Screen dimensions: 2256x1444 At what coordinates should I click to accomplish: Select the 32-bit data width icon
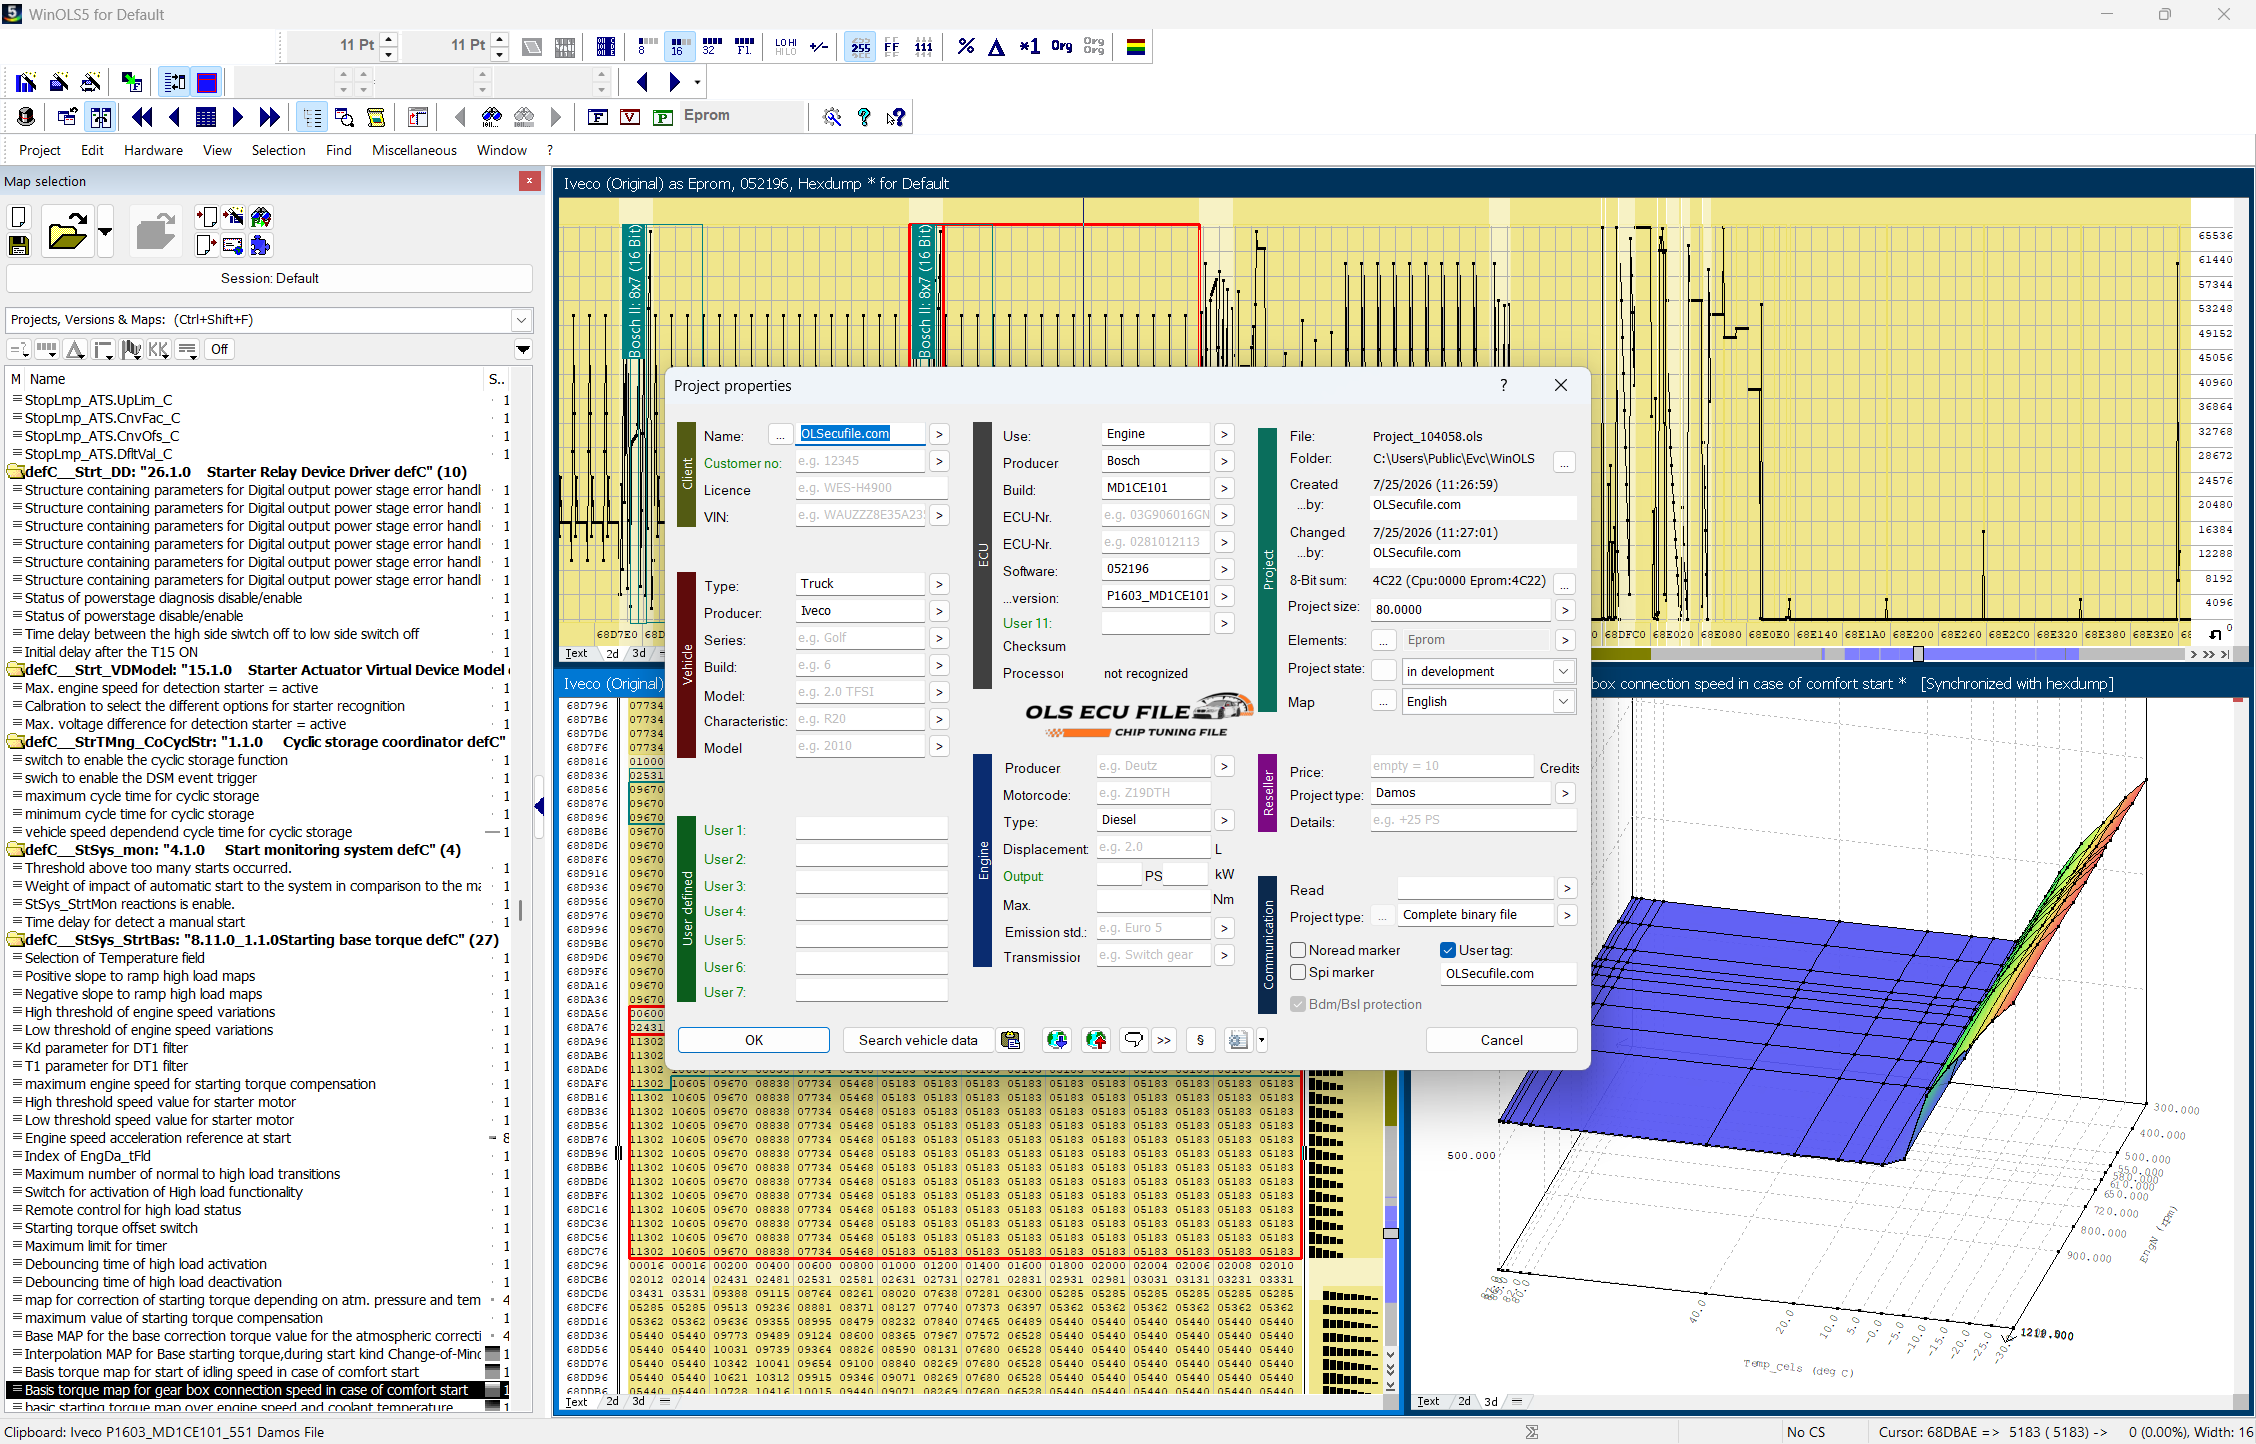point(711,46)
